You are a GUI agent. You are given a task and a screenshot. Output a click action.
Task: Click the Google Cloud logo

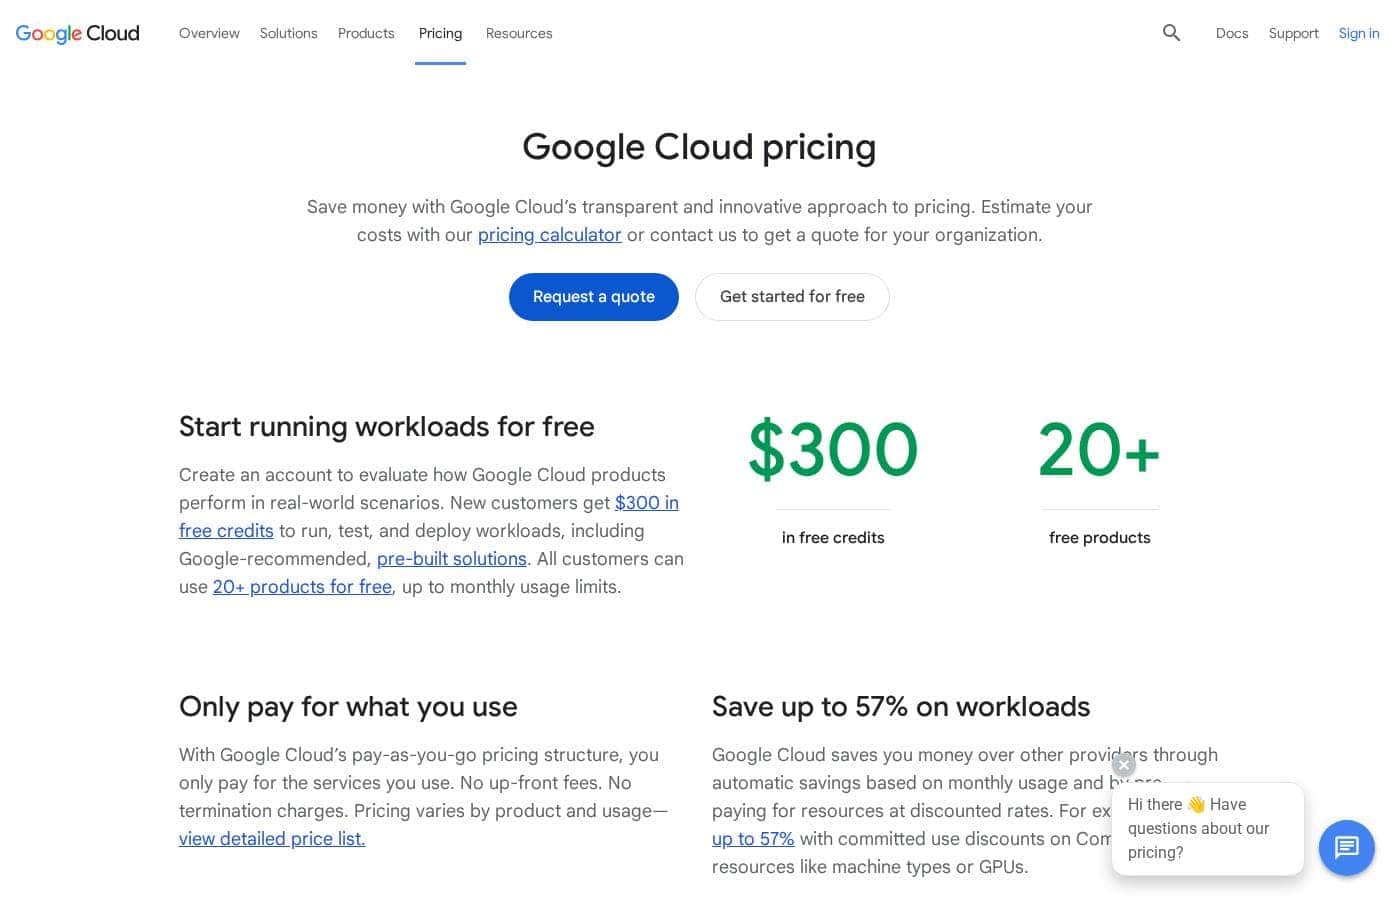click(78, 33)
